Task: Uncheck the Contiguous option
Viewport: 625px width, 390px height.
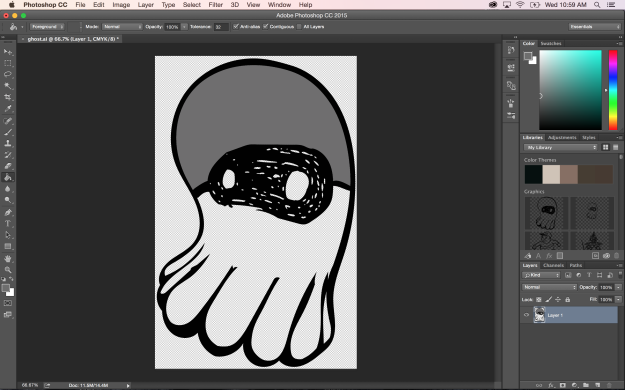Action: tap(266, 26)
